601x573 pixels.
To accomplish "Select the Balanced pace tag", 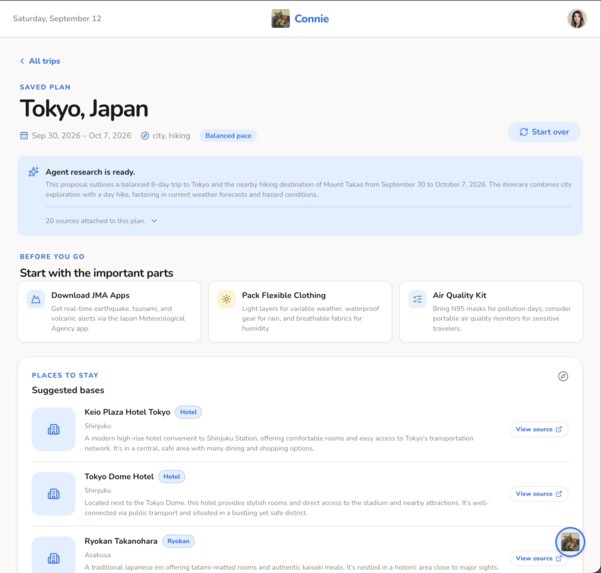I will [x=228, y=136].
